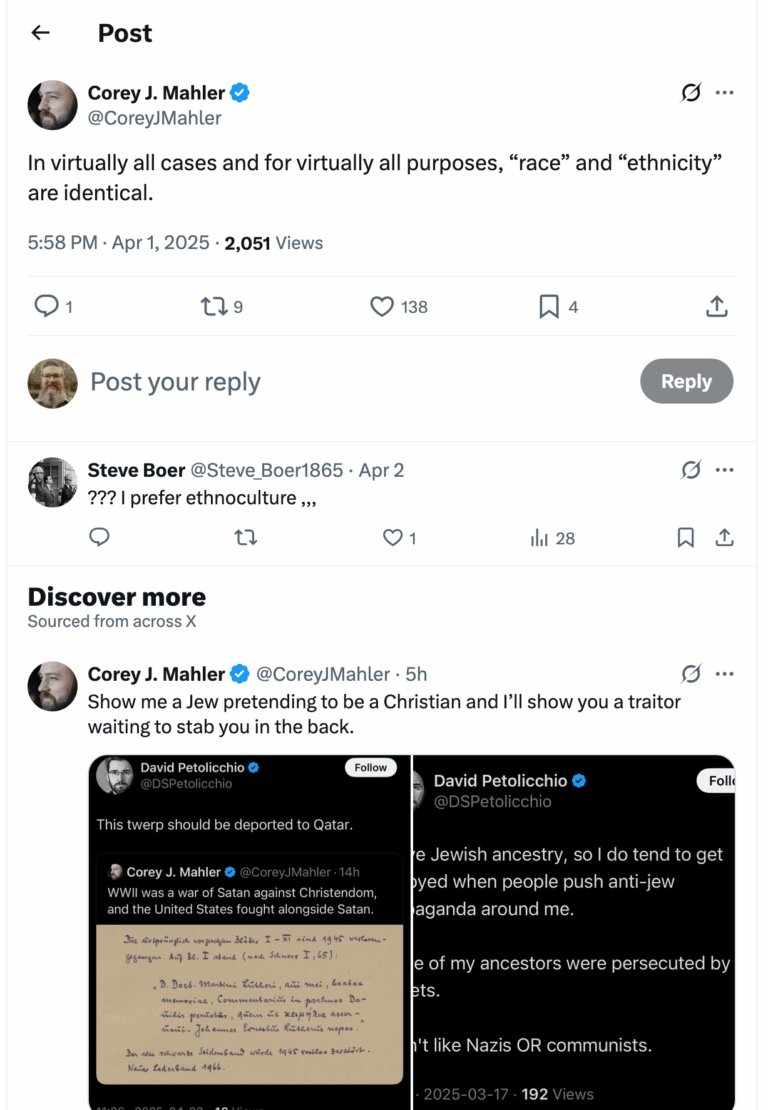Image resolution: width=768 pixels, height=1110 pixels.
Task: Open the @CoreyJMahler handle link
Action: [155, 118]
